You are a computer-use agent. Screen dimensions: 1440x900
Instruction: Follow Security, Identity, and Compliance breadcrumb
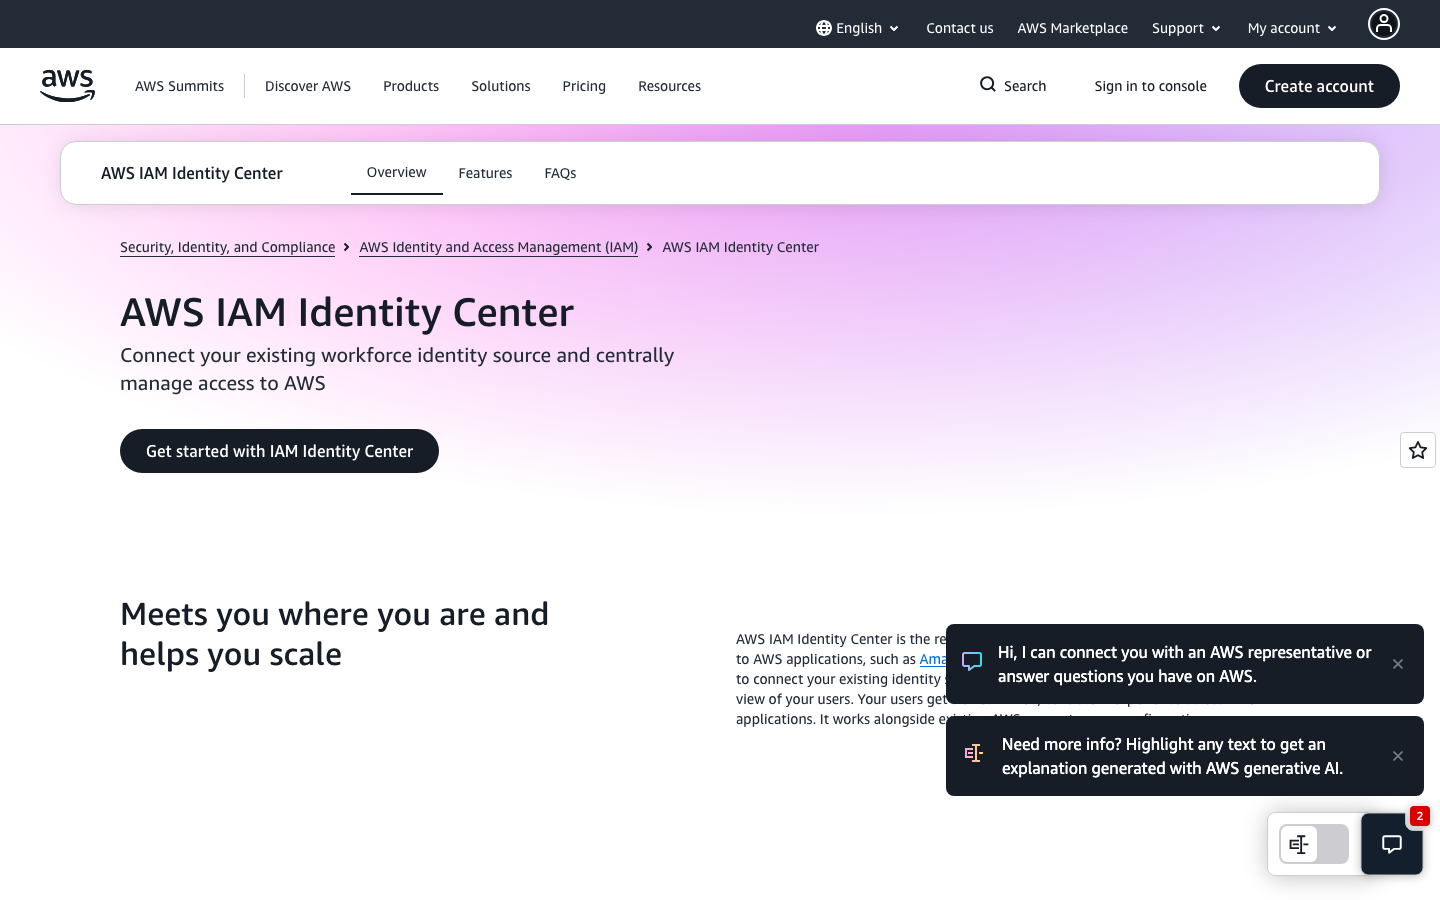228,247
